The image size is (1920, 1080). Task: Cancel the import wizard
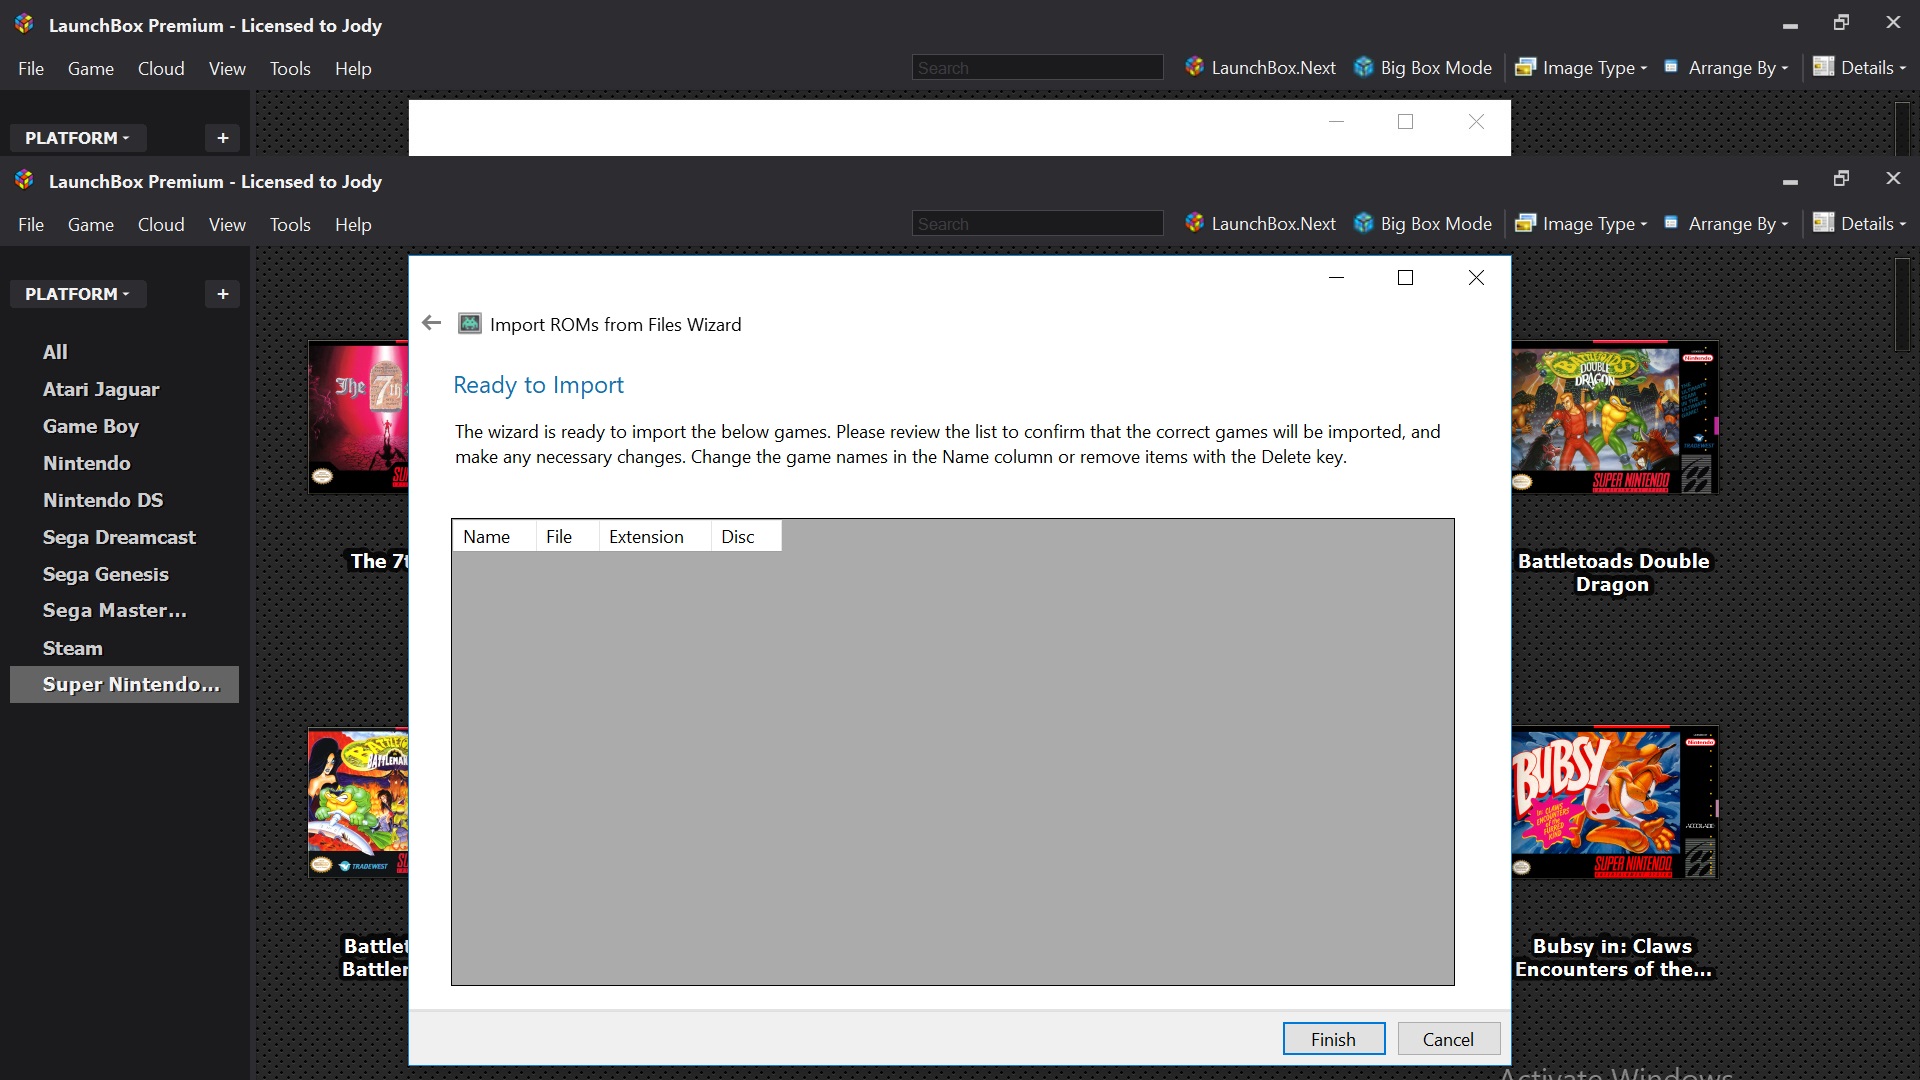1448,1039
